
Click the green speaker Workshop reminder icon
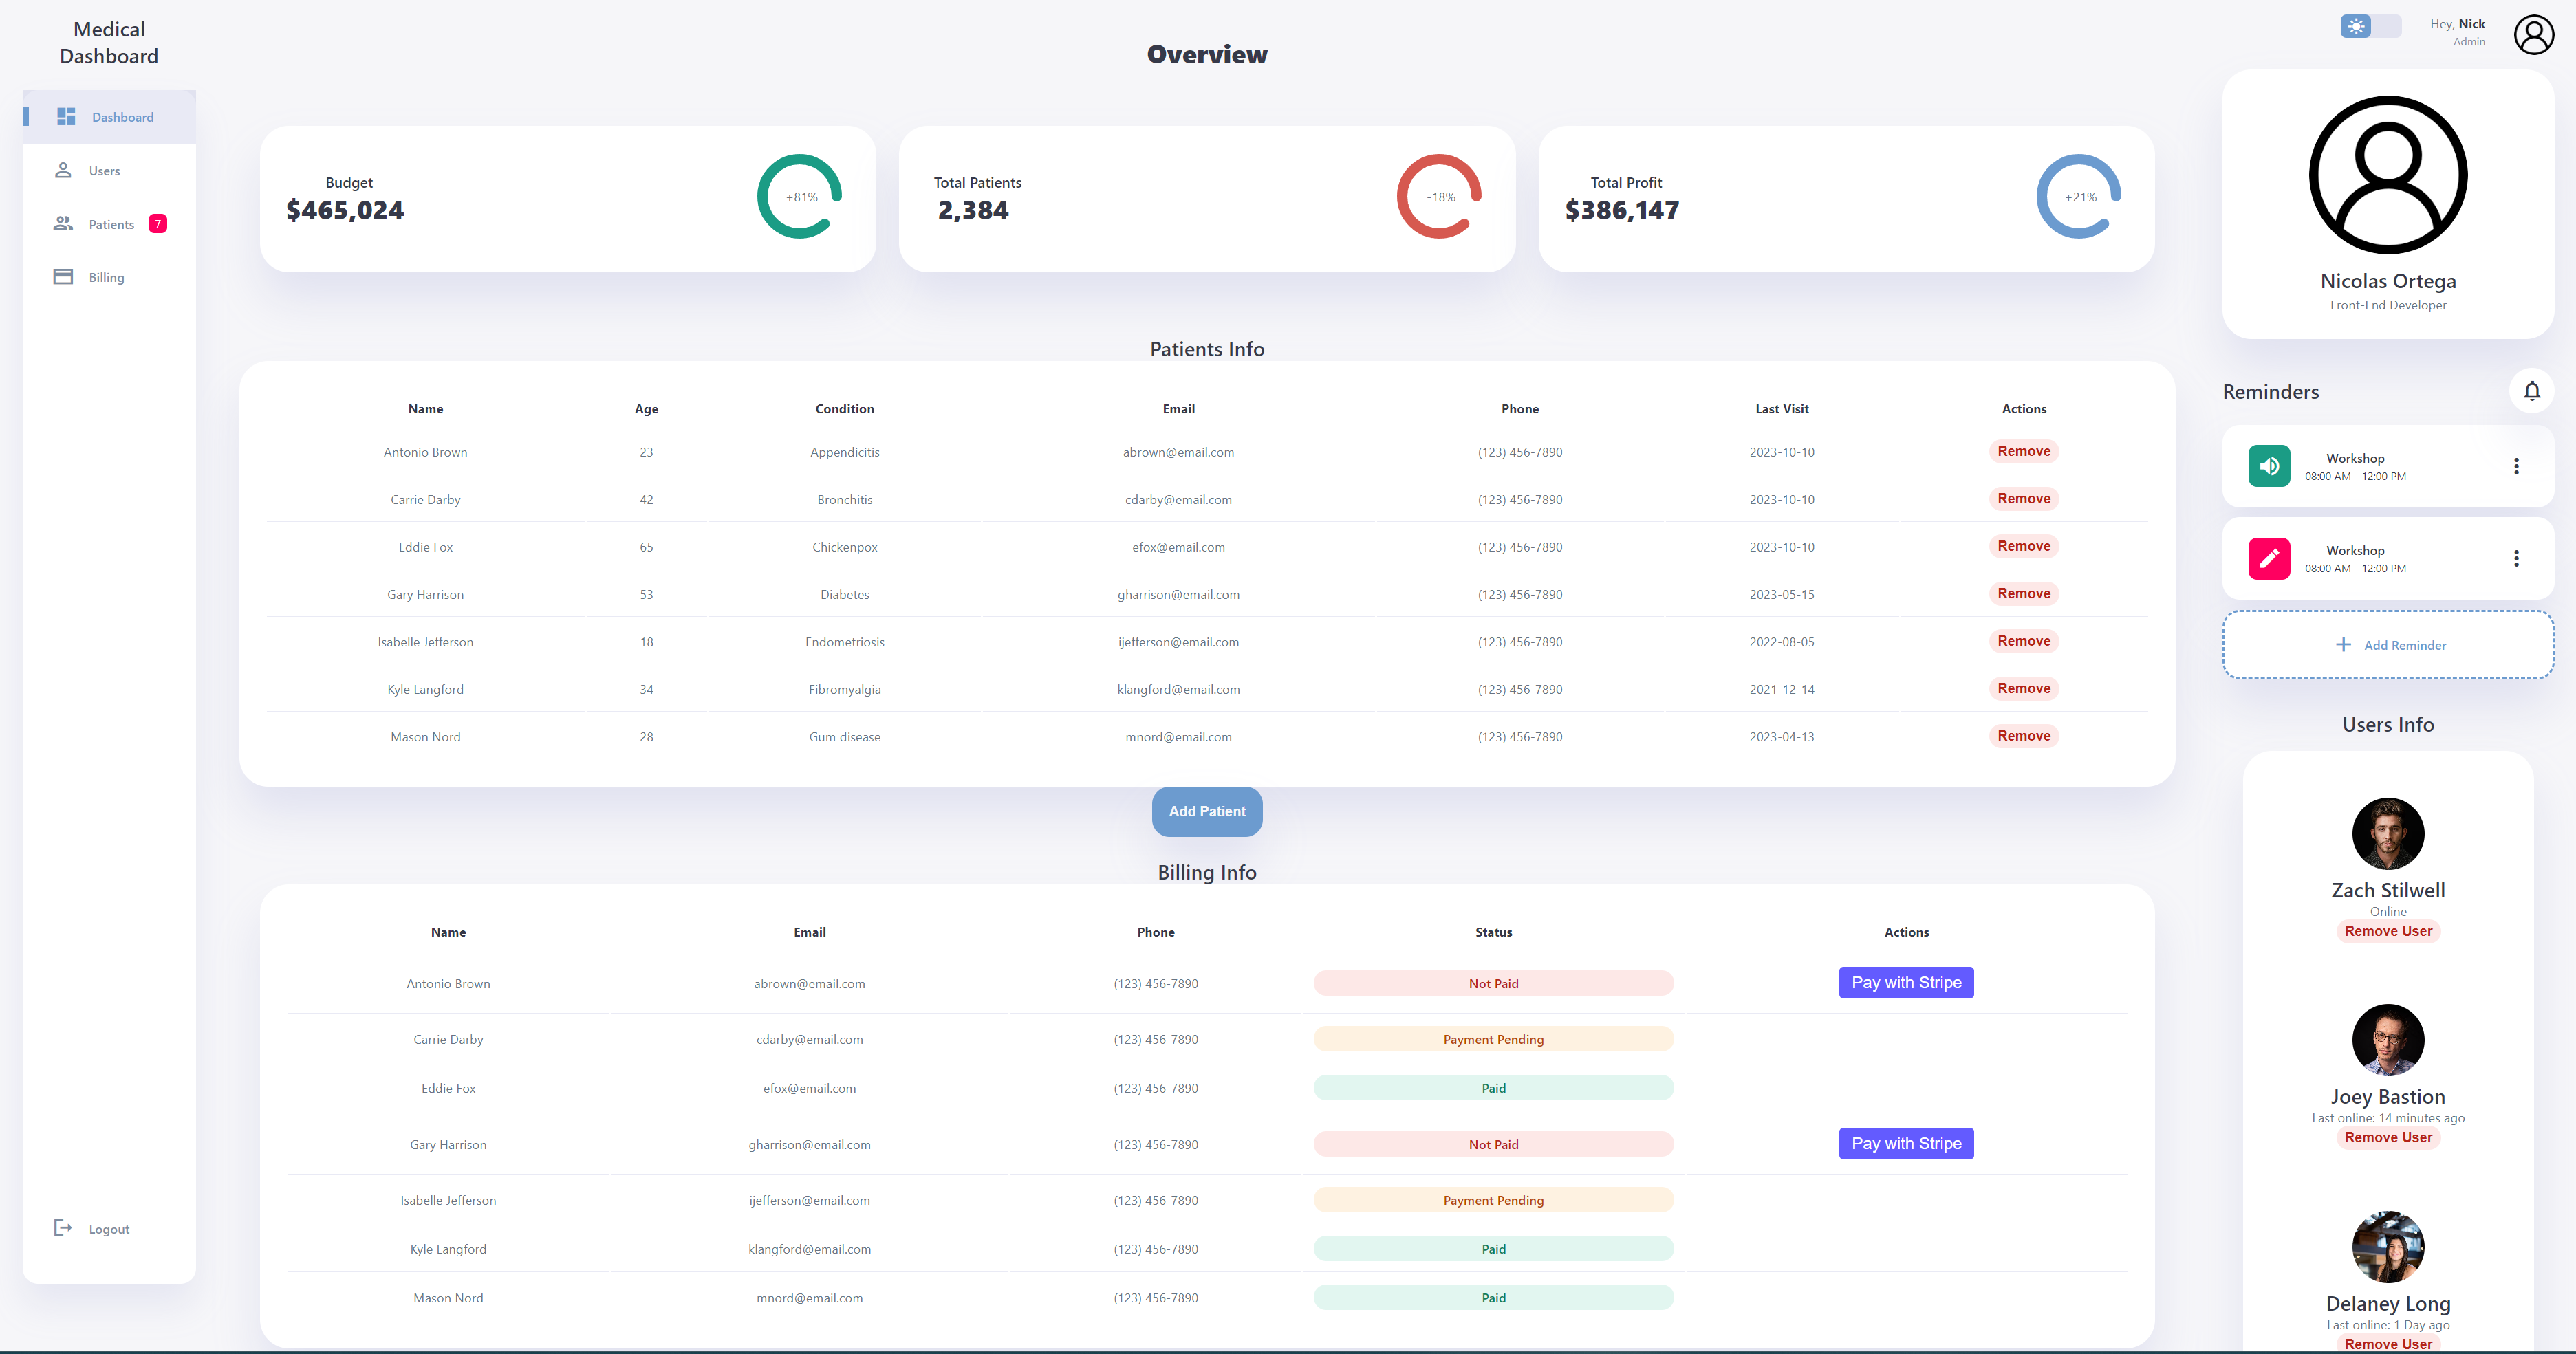(x=2269, y=466)
